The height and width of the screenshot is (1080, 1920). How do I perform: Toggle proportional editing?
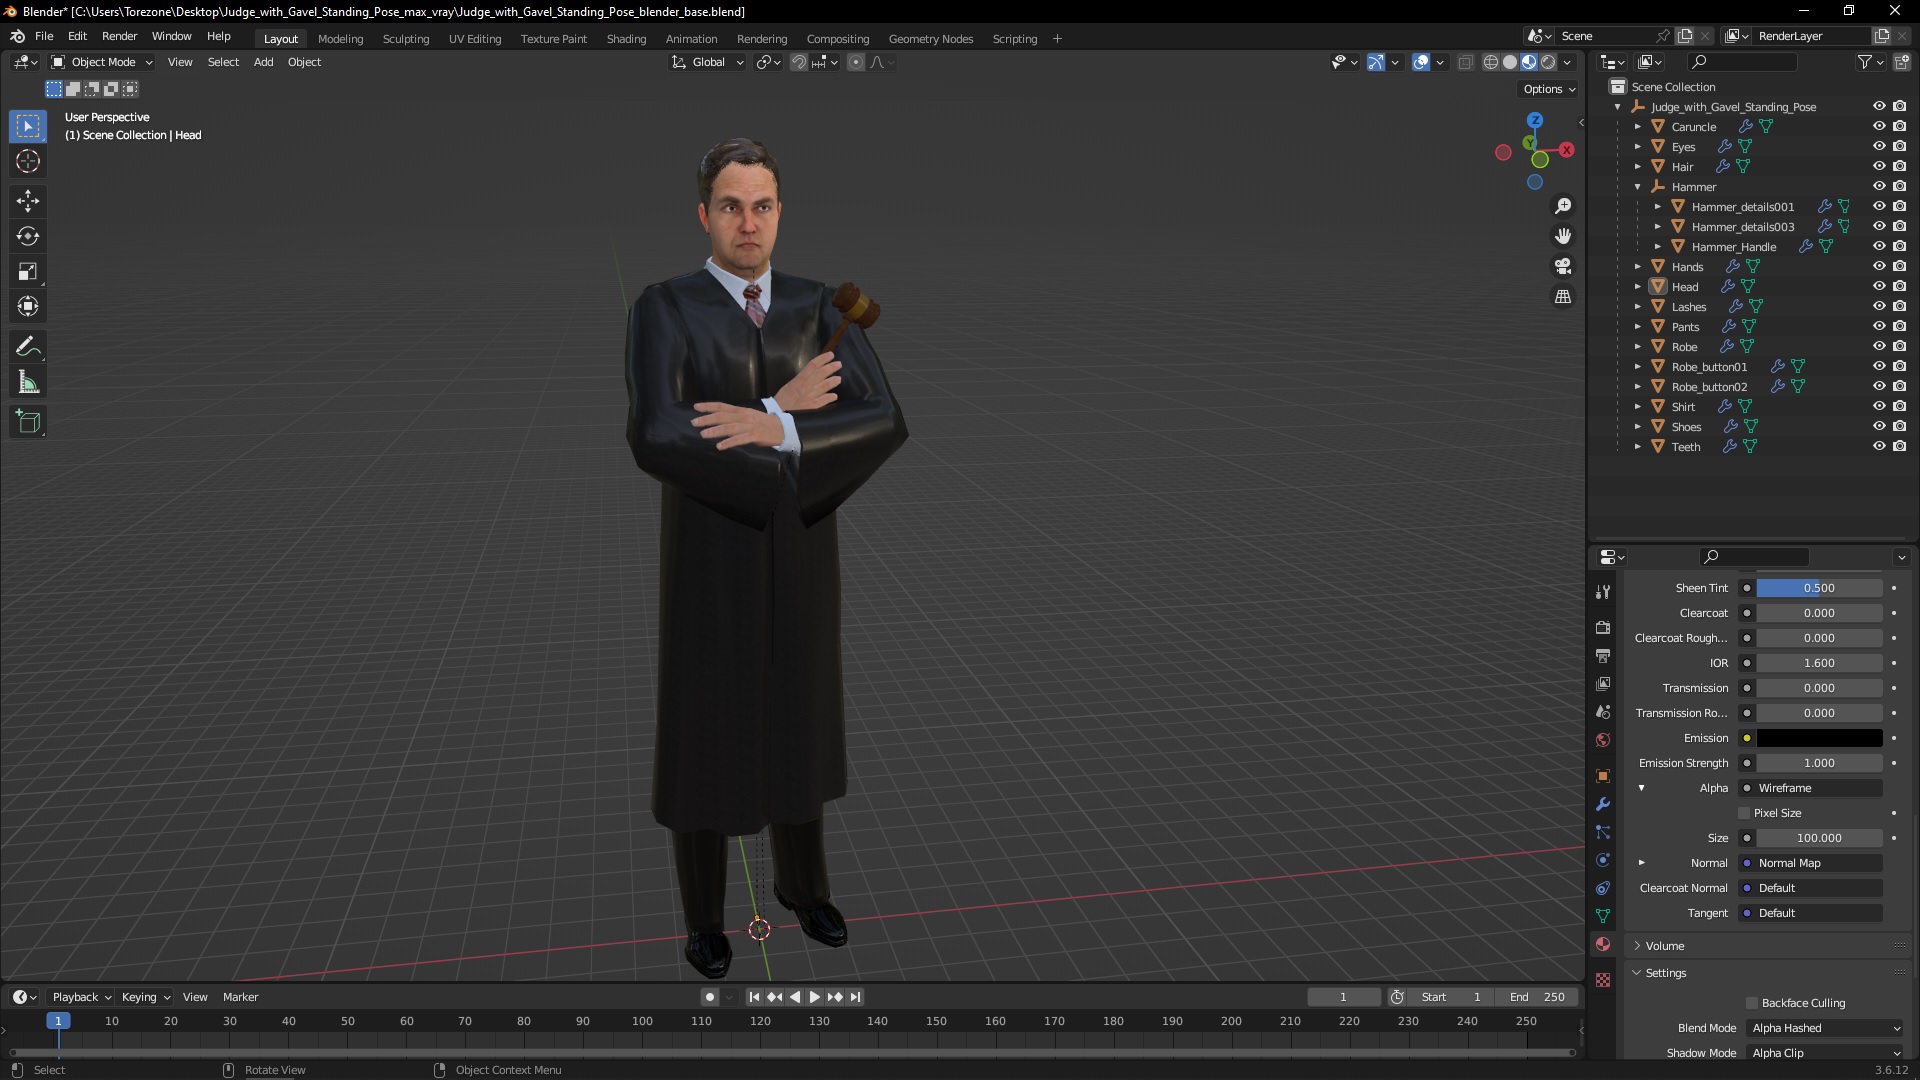[856, 62]
